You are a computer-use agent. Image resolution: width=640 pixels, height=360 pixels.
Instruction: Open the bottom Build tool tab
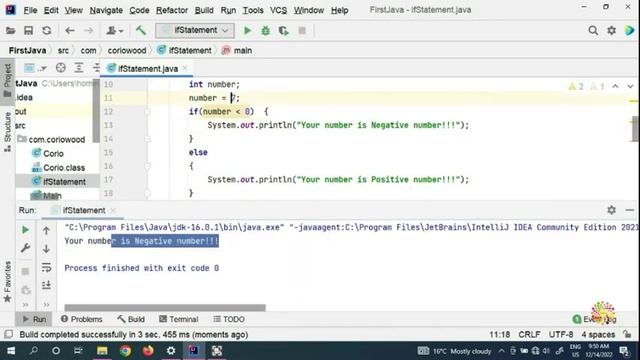click(x=131, y=319)
